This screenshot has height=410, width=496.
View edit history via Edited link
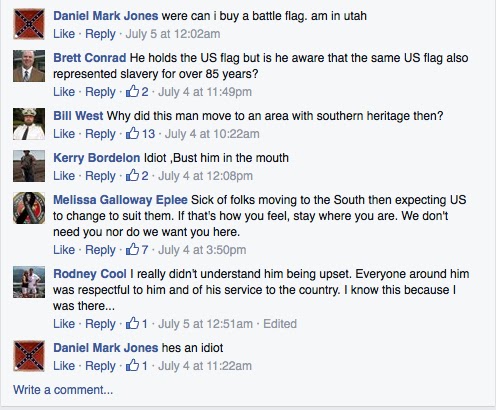(x=280, y=324)
